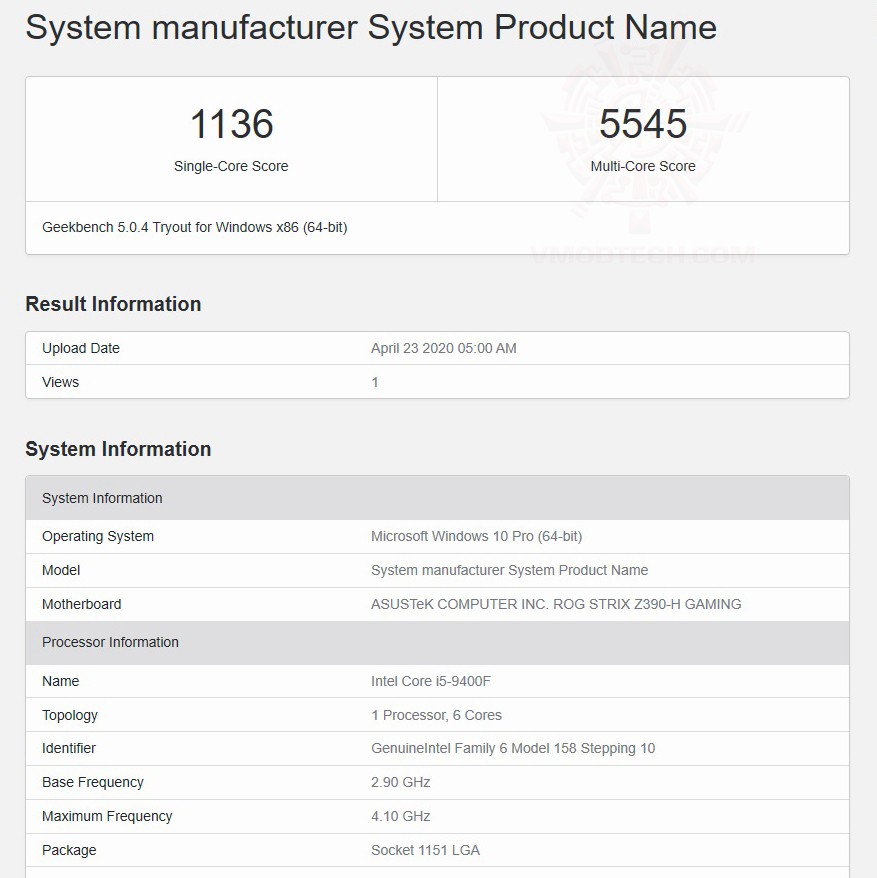Click the "Maximum Frequency" row label
The height and width of the screenshot is (878, 877).
[x=107, y=816]
